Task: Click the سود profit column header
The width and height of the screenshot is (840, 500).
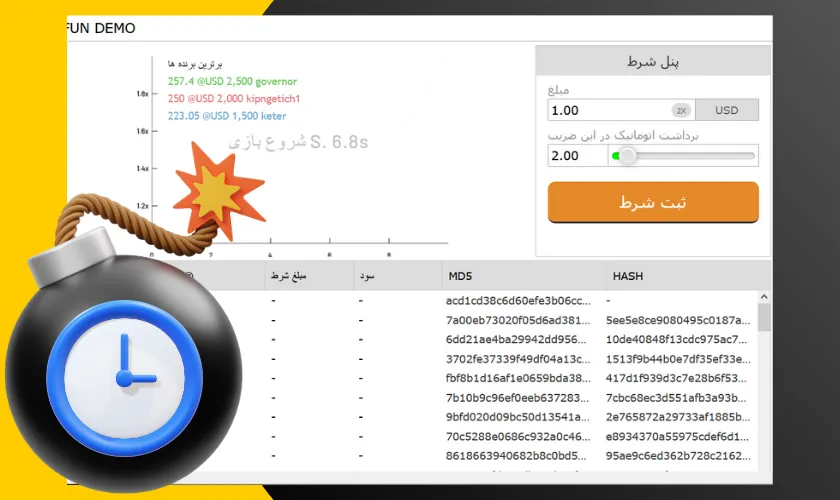Action: click(x=397, y=276)
